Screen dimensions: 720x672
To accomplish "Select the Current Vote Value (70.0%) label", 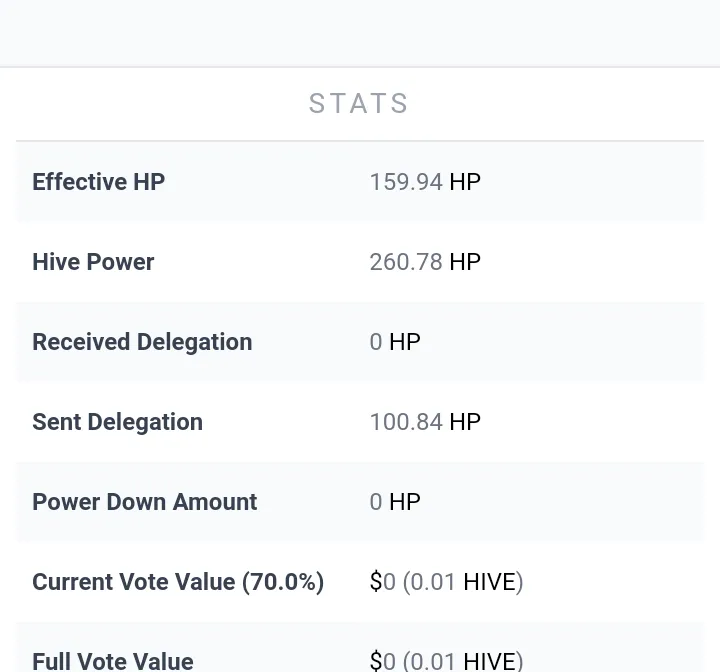I will (178, 582).
